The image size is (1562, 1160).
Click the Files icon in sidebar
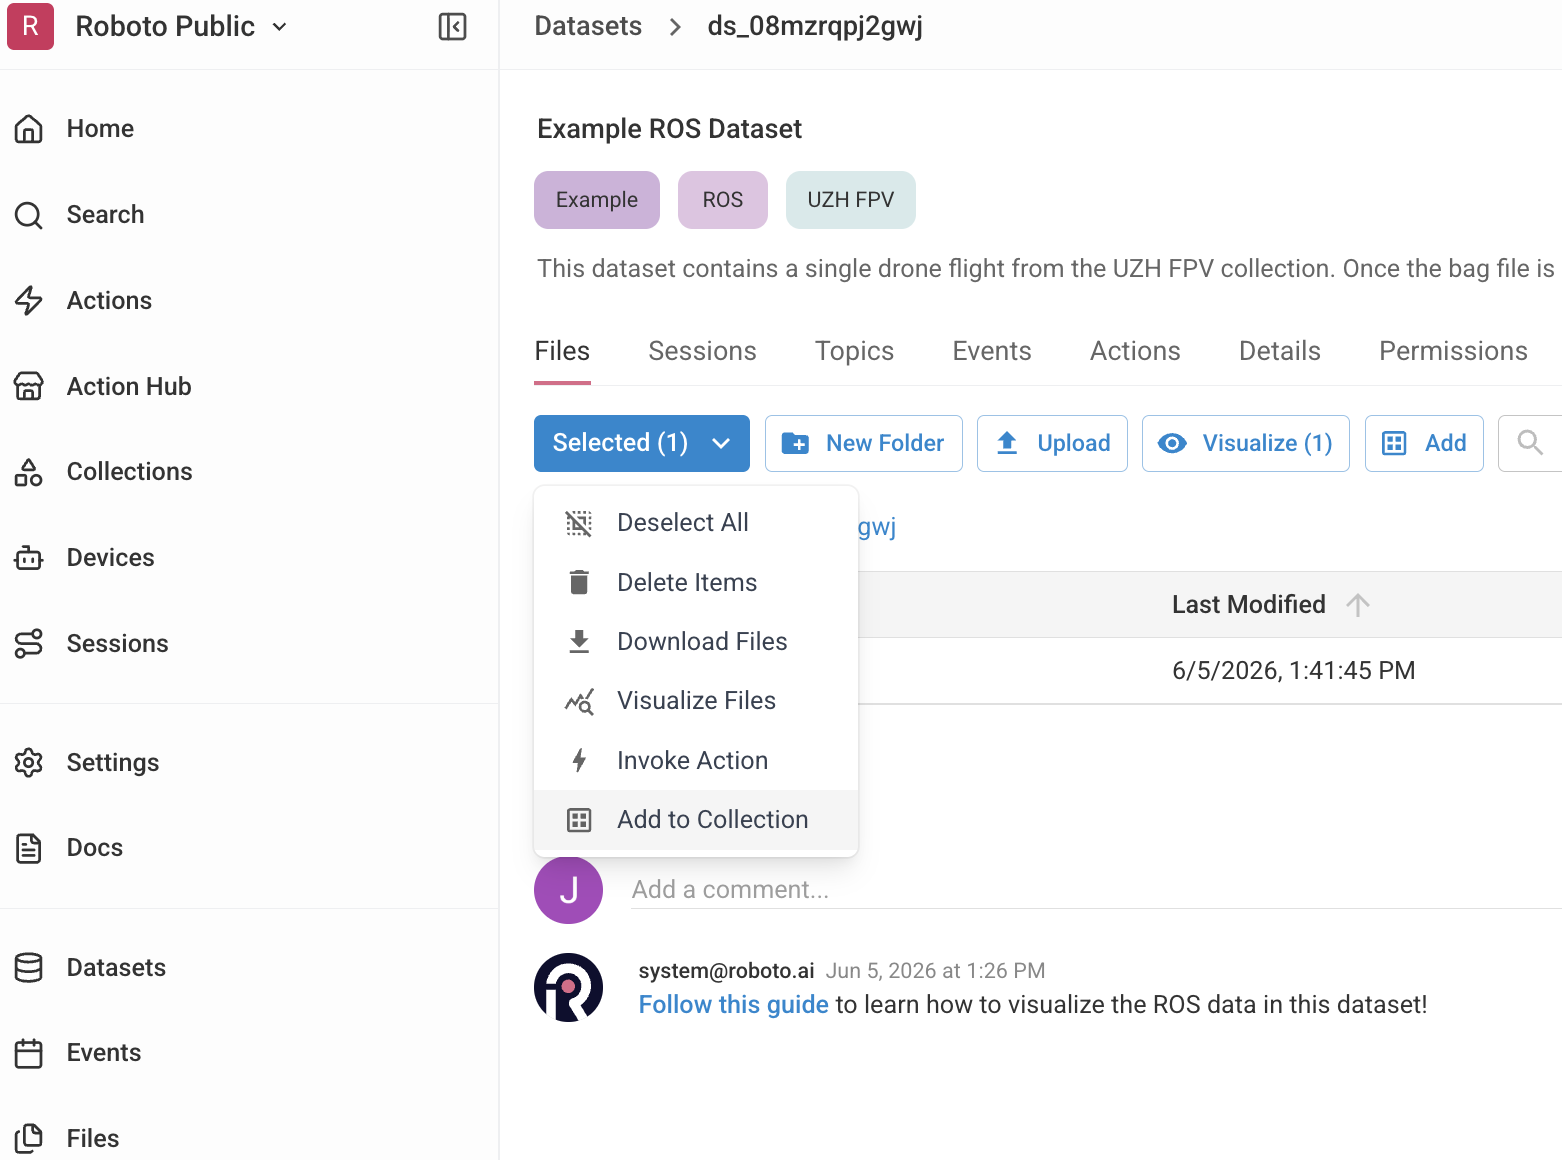29,1138
